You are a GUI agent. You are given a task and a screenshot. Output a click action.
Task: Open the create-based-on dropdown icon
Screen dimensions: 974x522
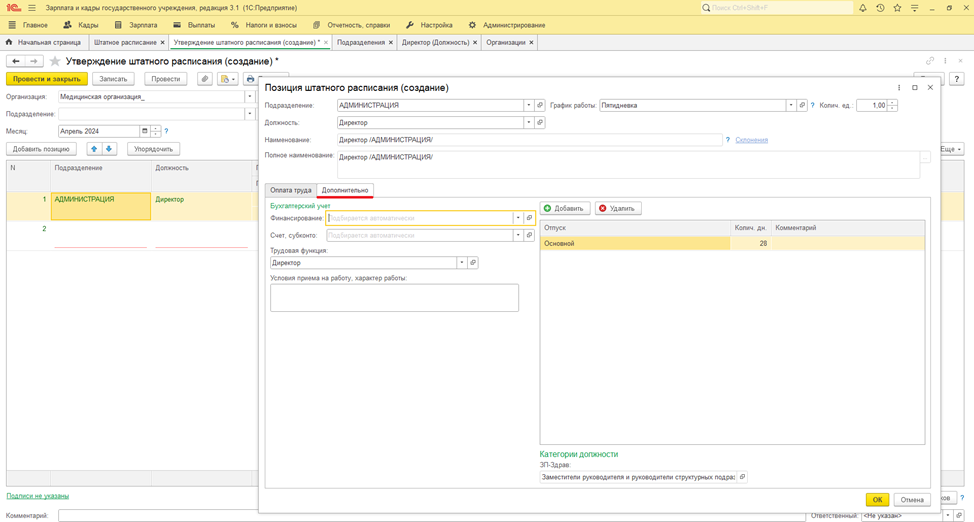click(228, 79)
